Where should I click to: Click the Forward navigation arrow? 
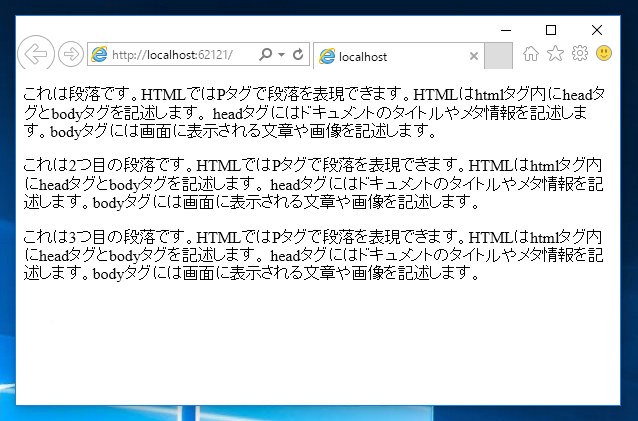click(71, 54)
